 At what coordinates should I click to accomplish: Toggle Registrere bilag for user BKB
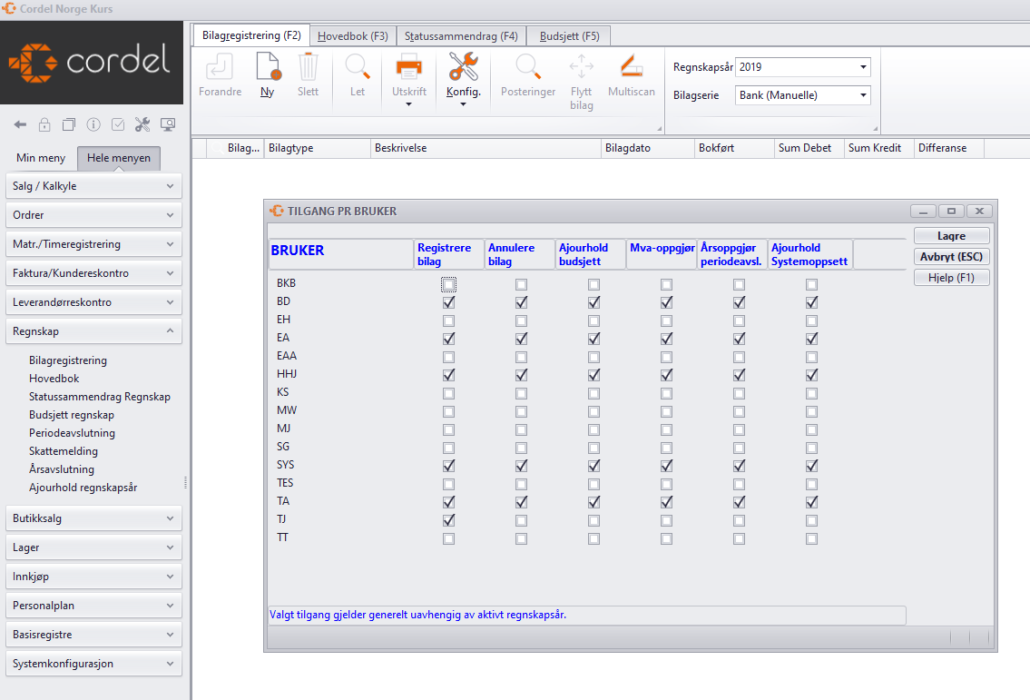coord(449,284)
